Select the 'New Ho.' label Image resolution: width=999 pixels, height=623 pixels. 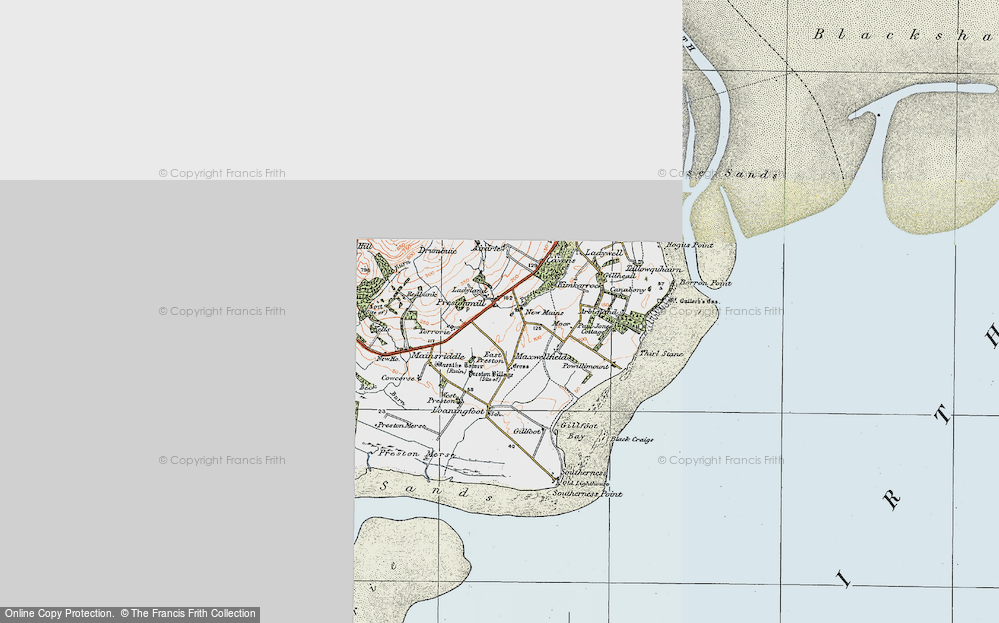387,359
